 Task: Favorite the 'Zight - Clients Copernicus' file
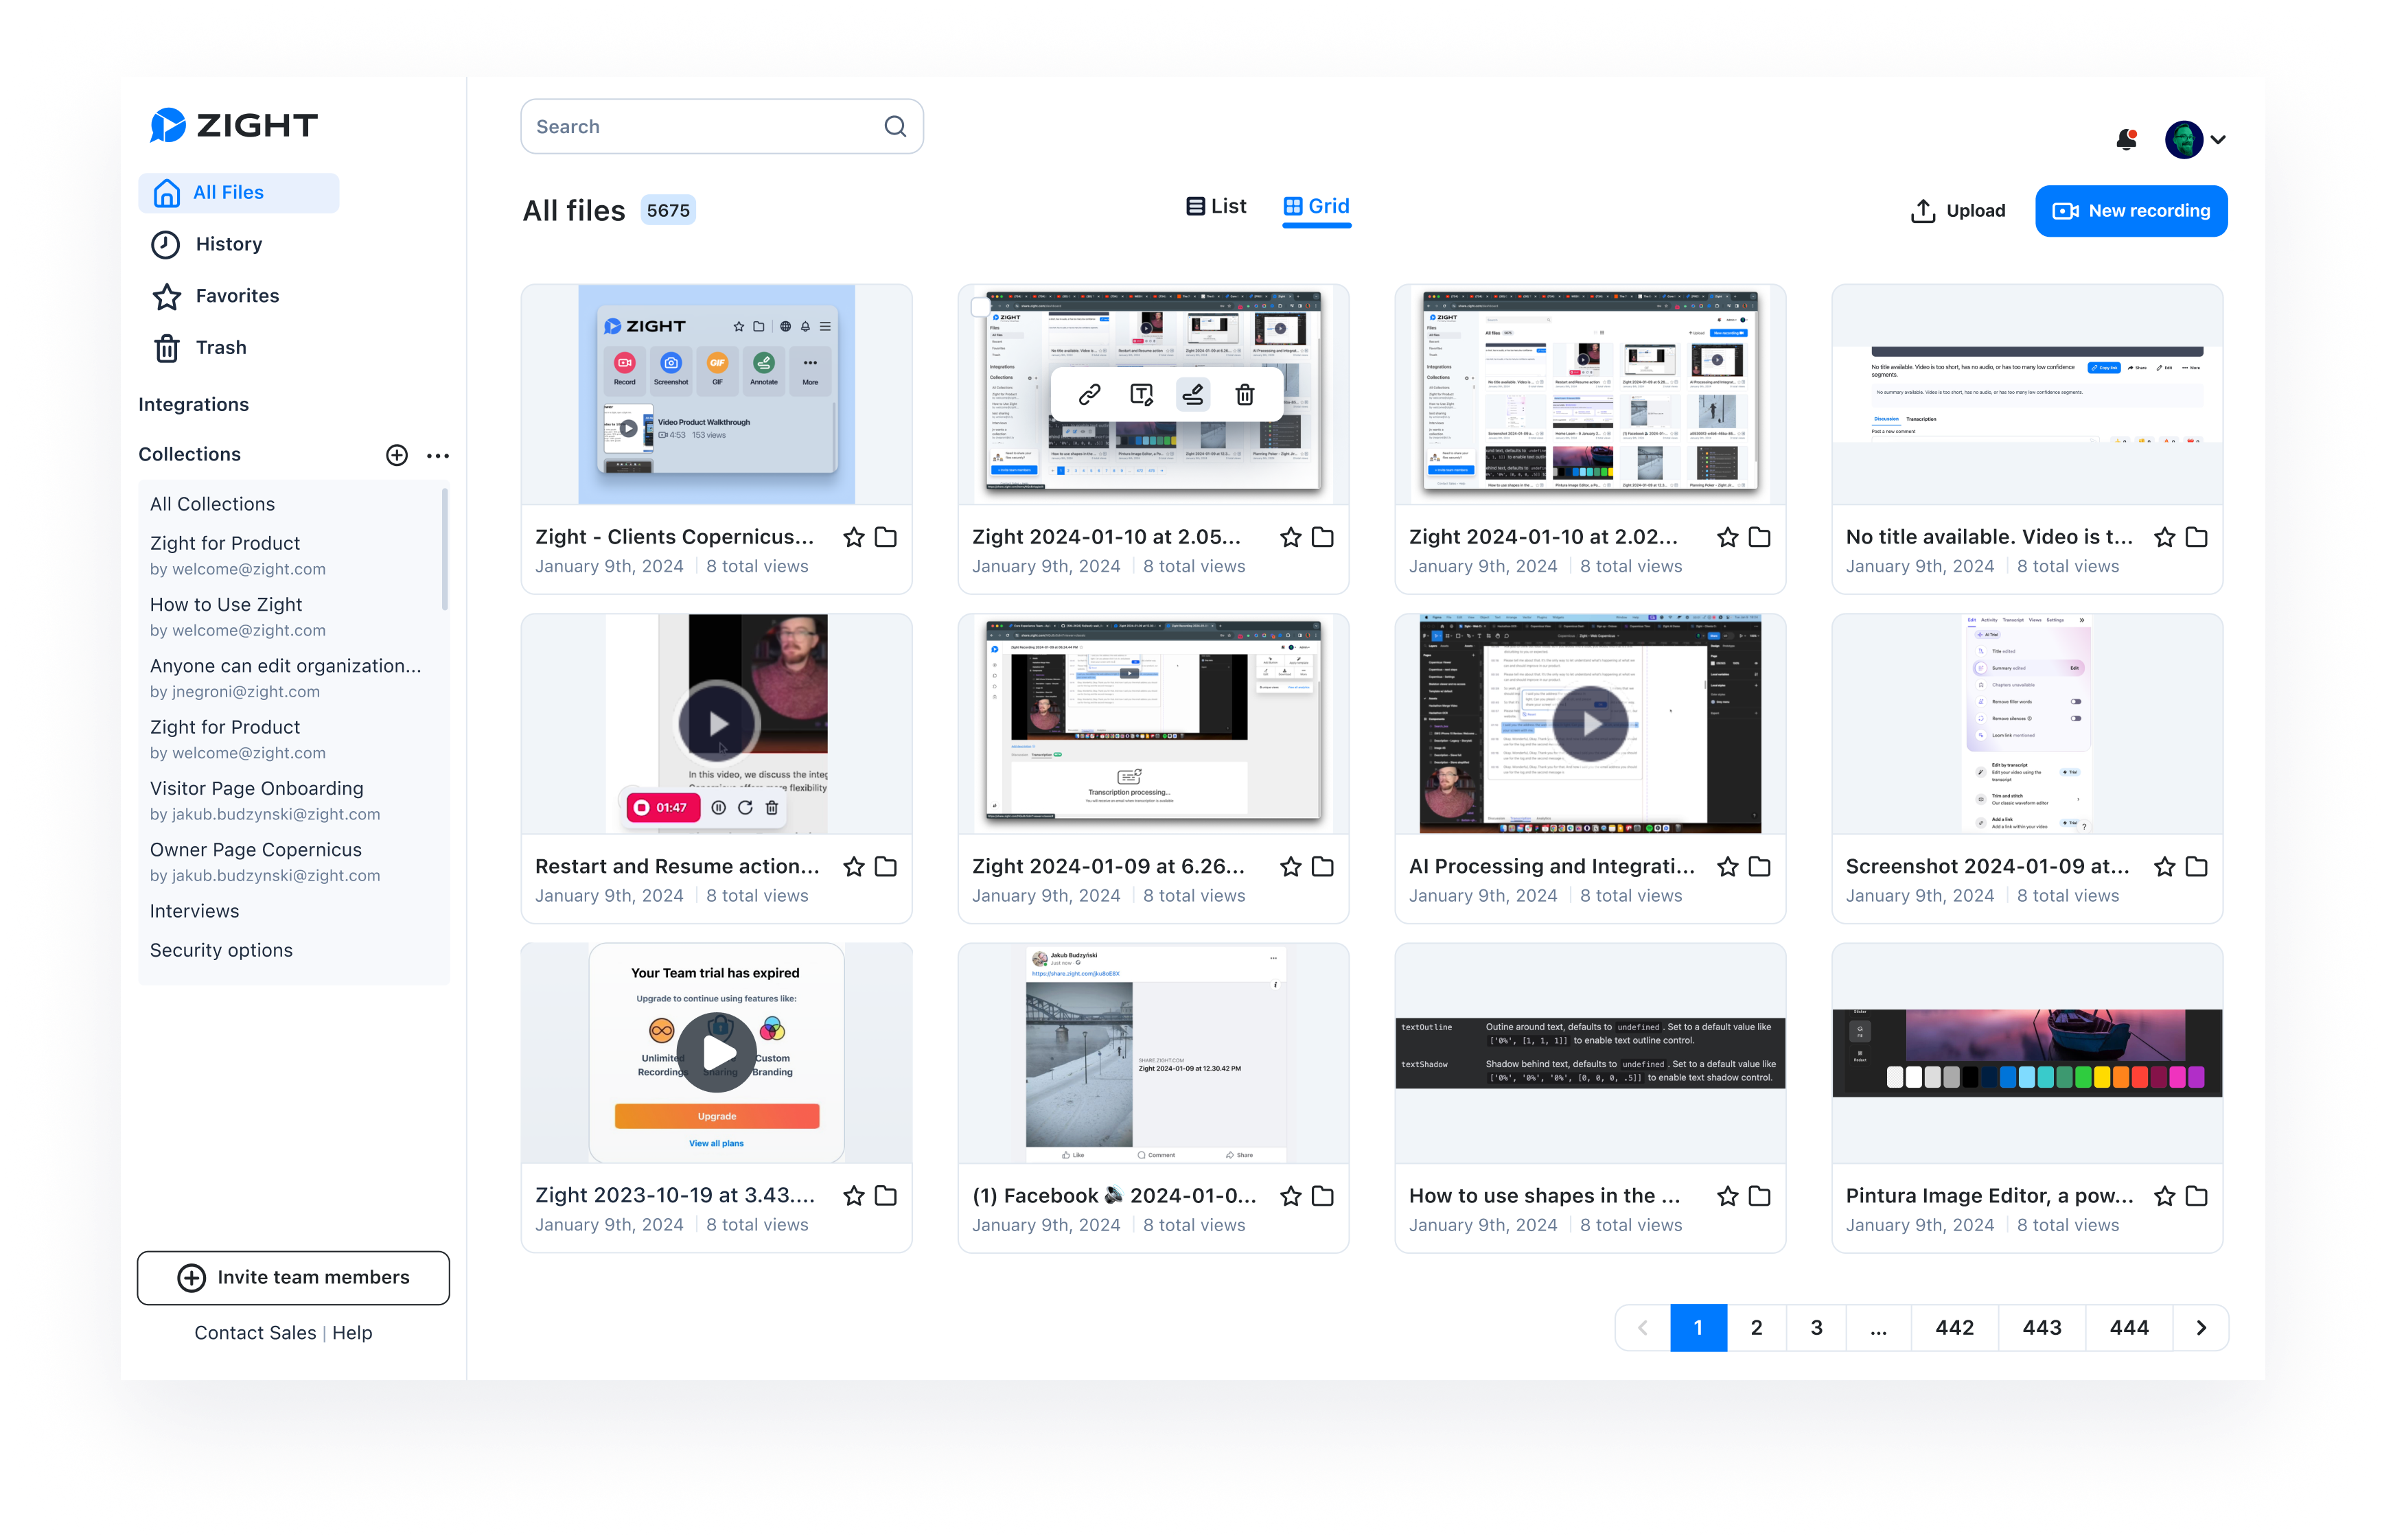click(x=853, y=538)
